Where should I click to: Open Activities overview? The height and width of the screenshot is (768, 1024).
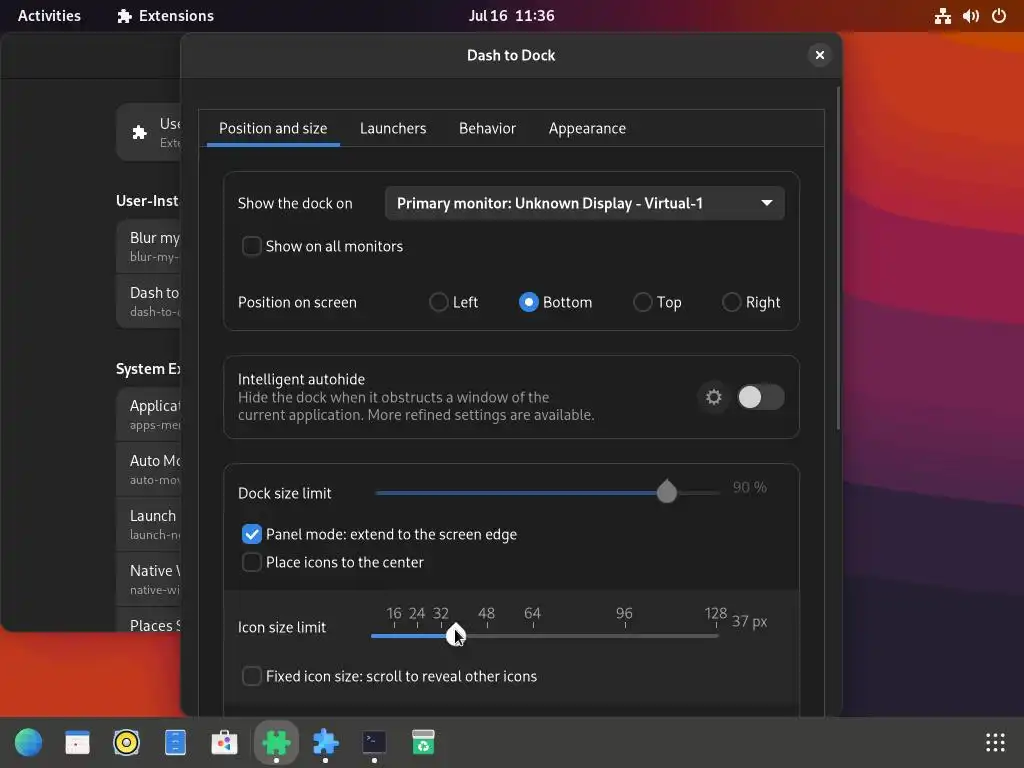(49, 16)
